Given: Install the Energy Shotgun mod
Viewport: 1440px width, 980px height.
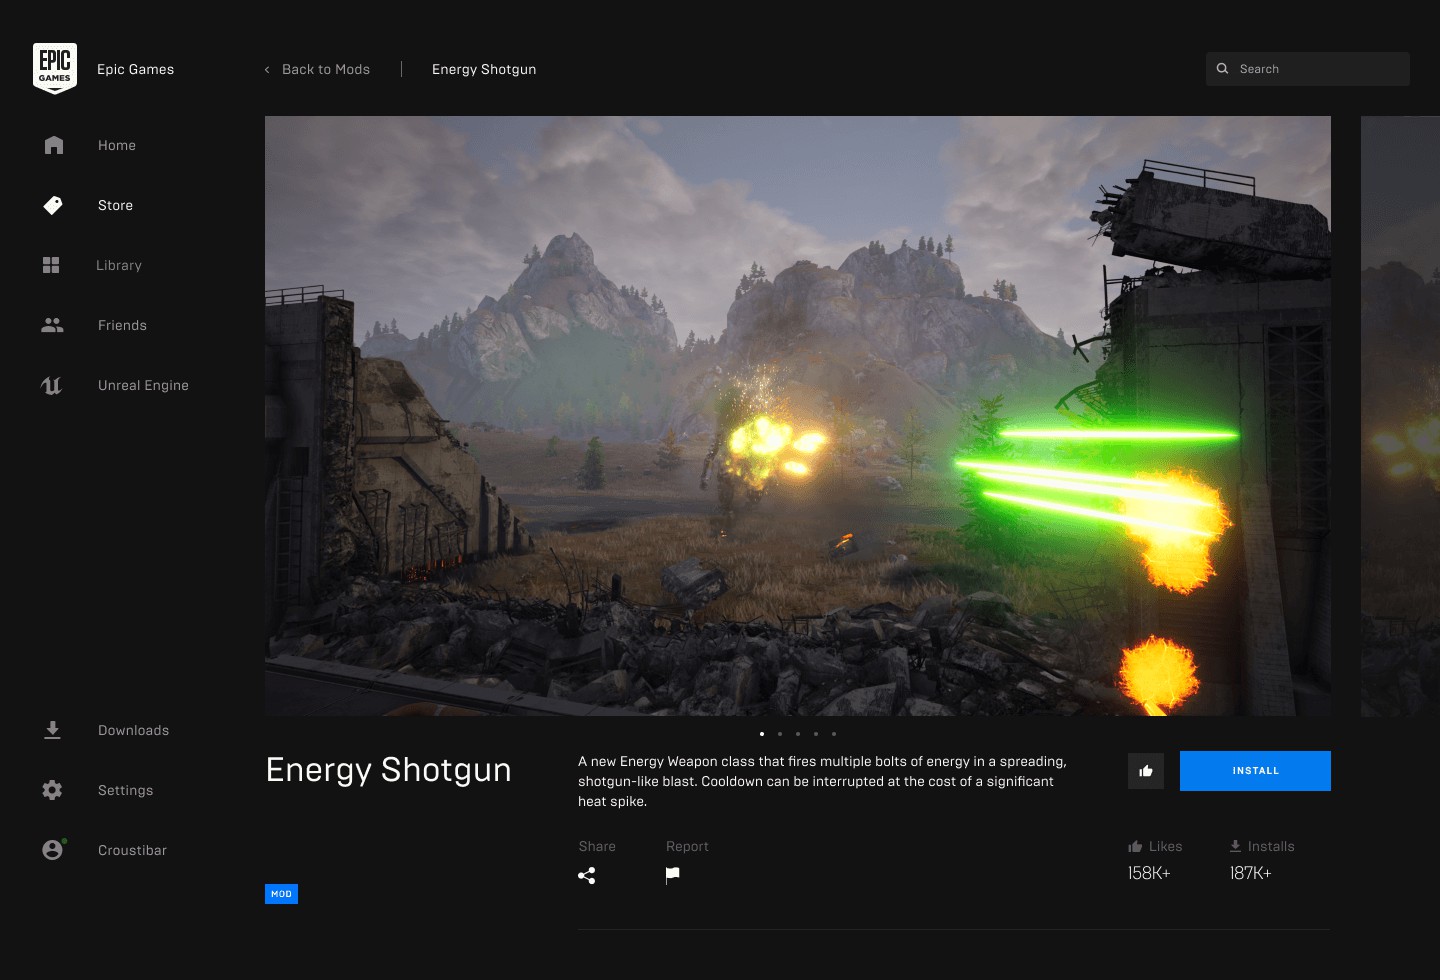Looking at the screenshot, I should (1255, 770).
